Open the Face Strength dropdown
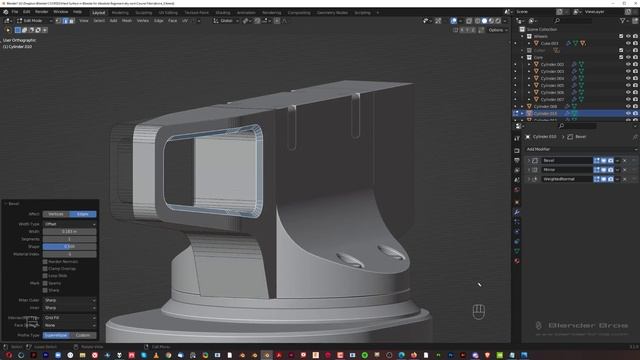 70,325
